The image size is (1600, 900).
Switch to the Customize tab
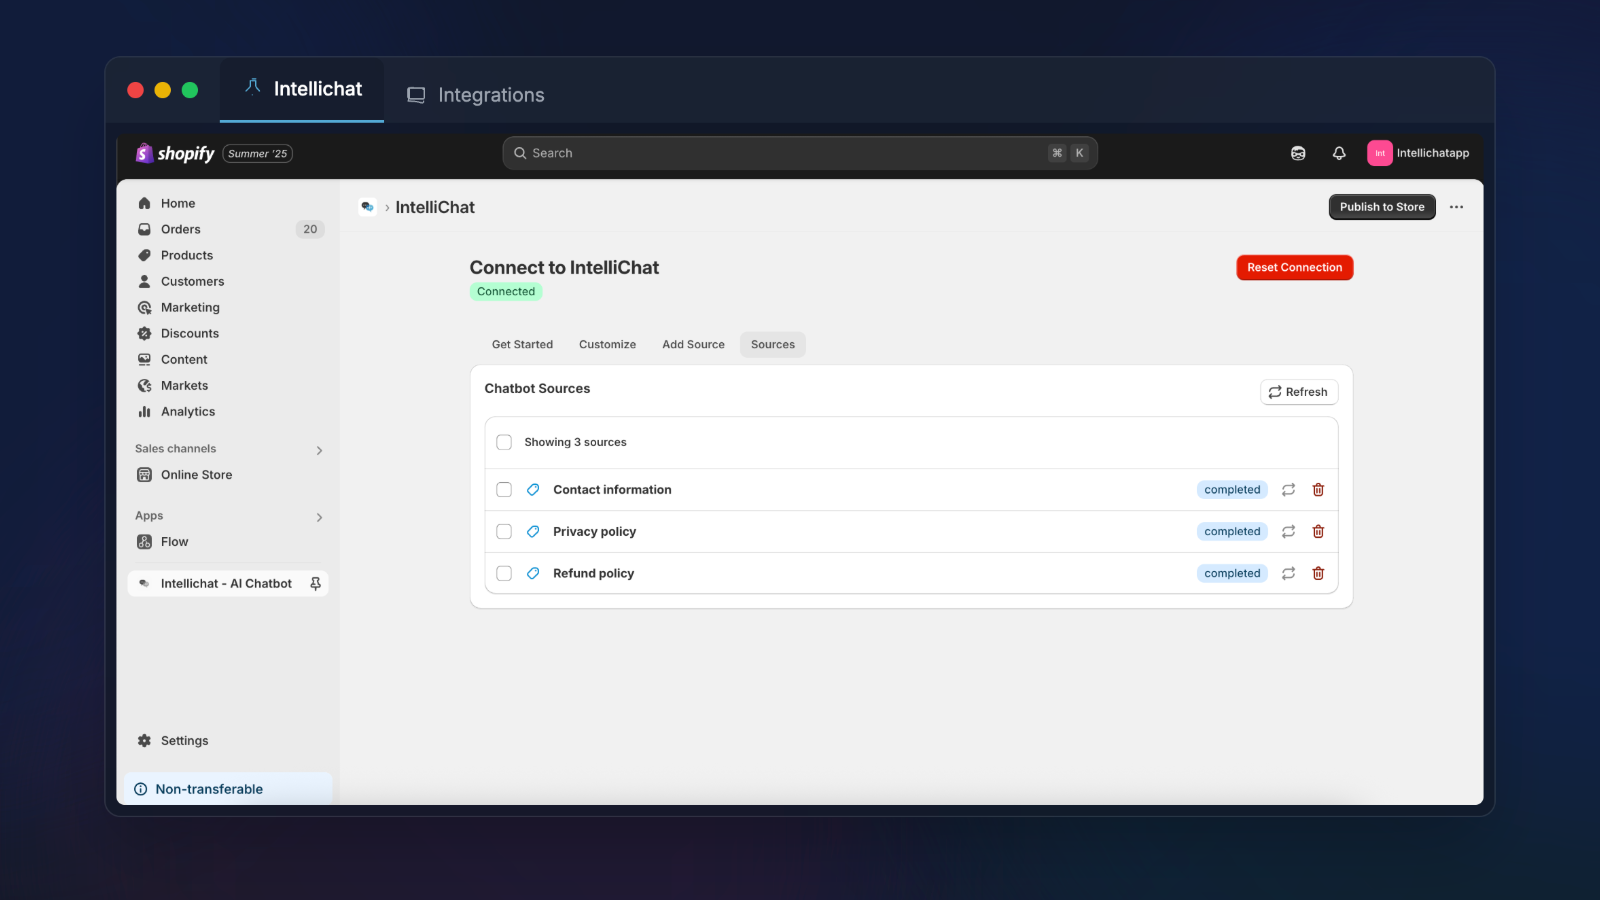pyautogui.click(x=607, y=345)
